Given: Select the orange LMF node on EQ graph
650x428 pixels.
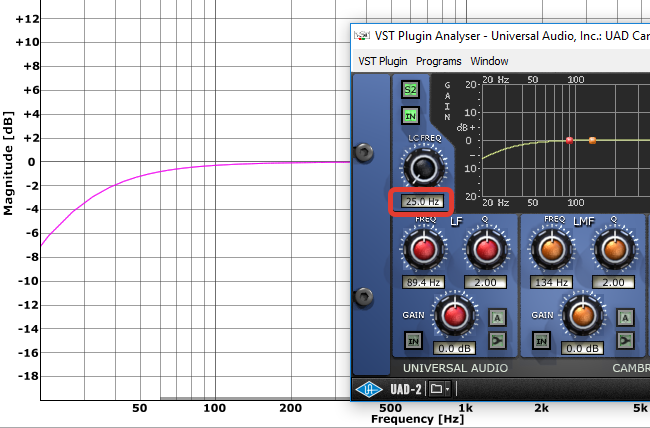Looking at the screenshot, I should [x=592, y=141].
